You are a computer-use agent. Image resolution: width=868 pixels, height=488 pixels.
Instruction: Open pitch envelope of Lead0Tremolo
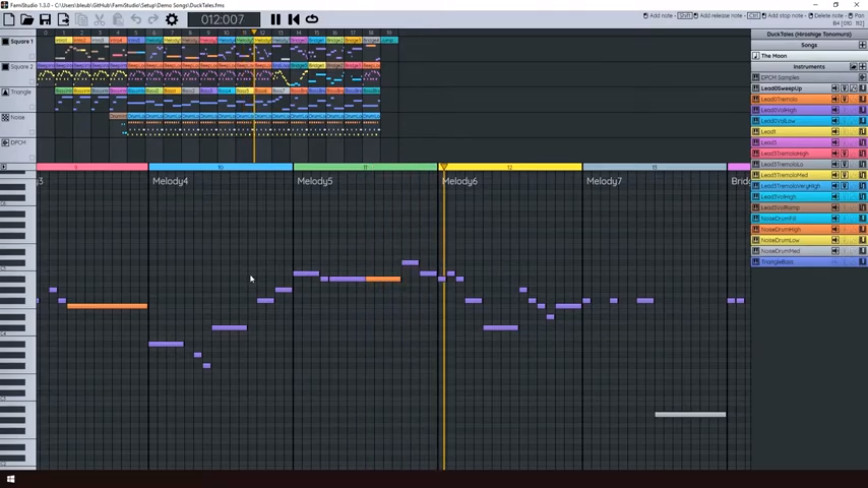click(x=845, y=99)
